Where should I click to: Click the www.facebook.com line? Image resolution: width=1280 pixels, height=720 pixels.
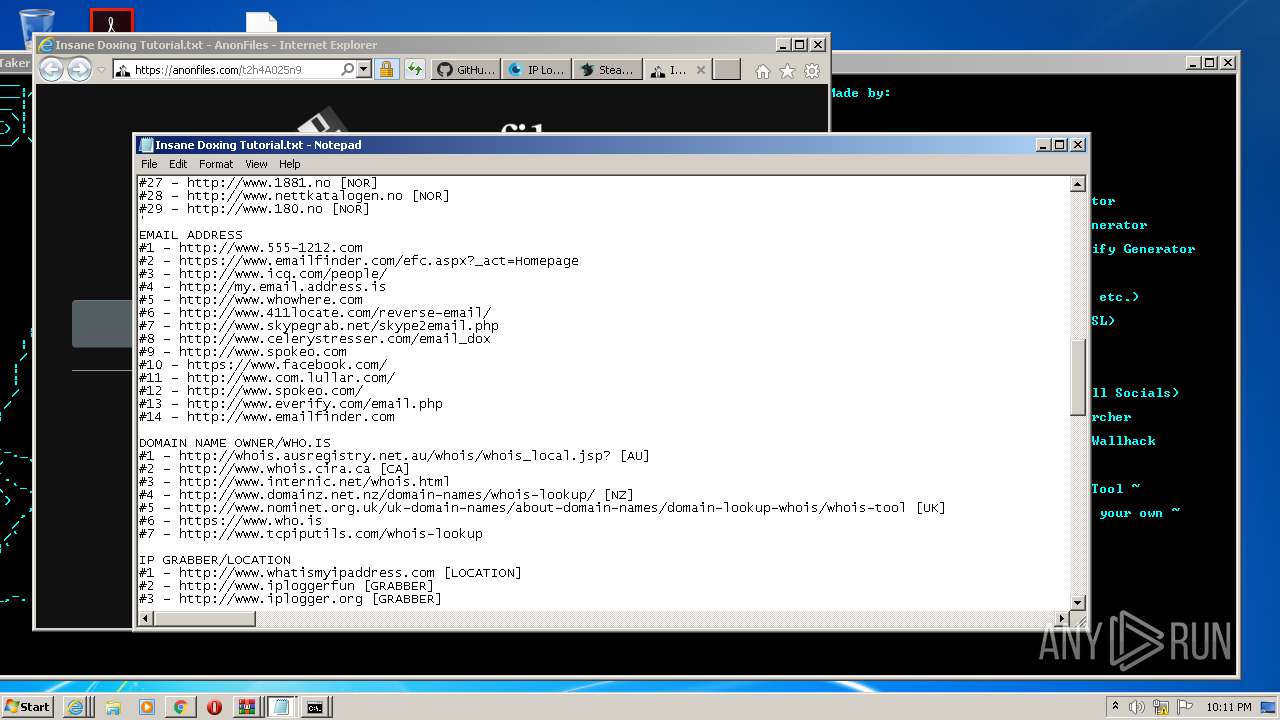coord(263,365)
